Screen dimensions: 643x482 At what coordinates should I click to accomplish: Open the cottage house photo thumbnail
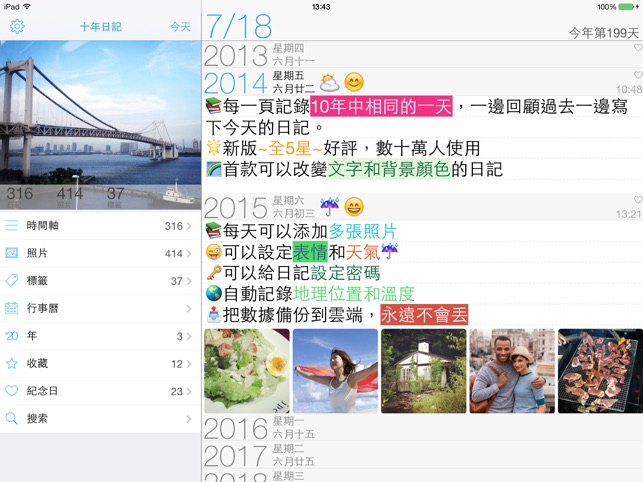coord(424,371)
